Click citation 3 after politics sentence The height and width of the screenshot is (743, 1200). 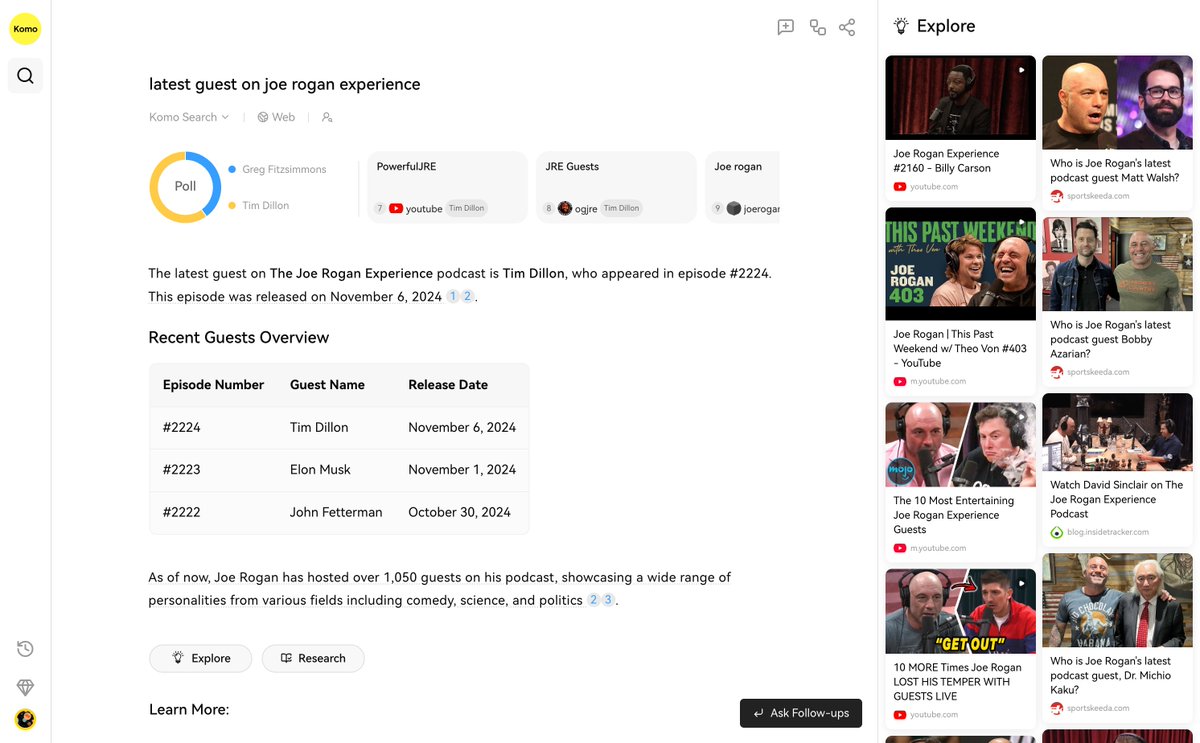click(608, 600)
